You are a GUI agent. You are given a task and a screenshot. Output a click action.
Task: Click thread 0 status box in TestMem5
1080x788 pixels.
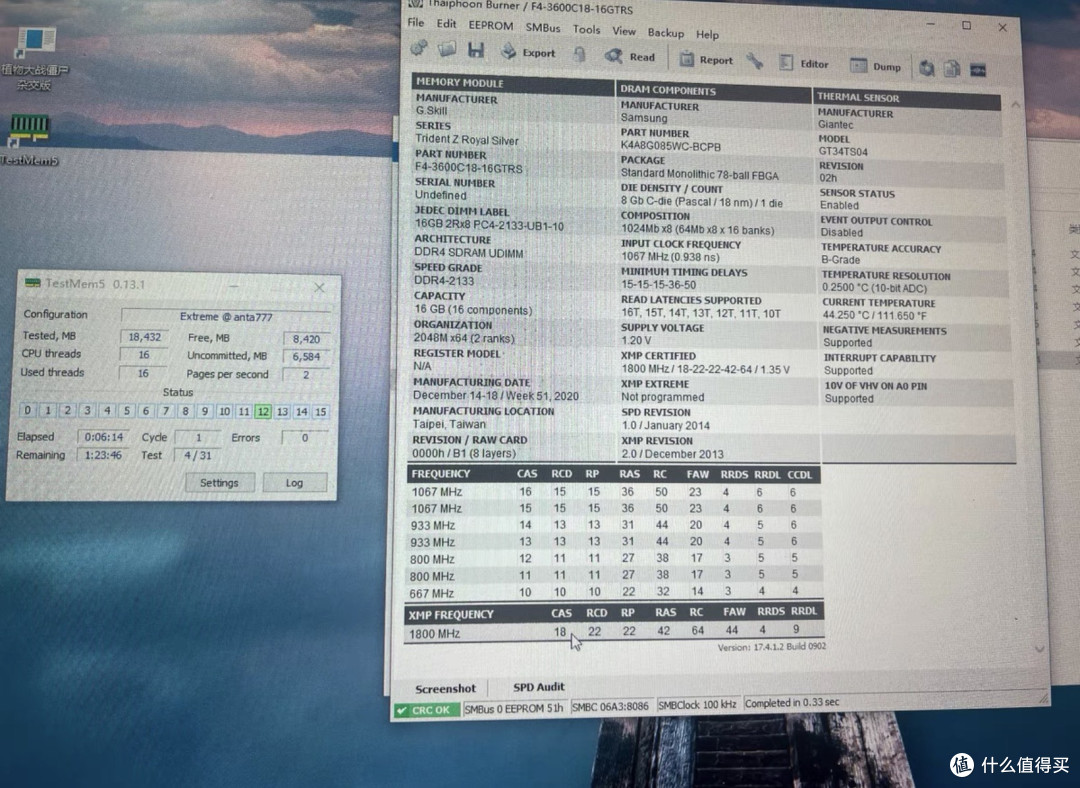click(27, 410)
